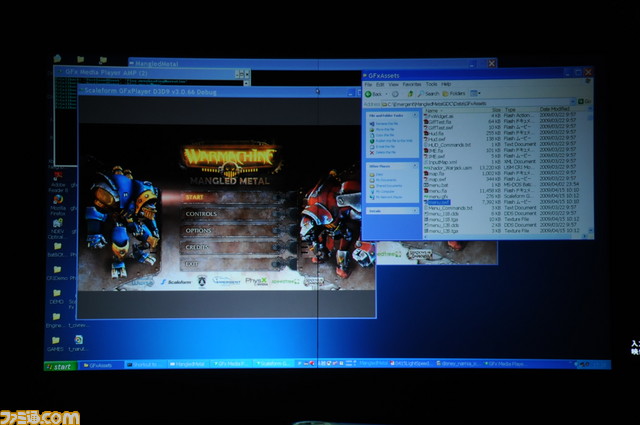Open DEMO folder on desktop
Viewport: 640px width, 425px height.
(57, 297)
